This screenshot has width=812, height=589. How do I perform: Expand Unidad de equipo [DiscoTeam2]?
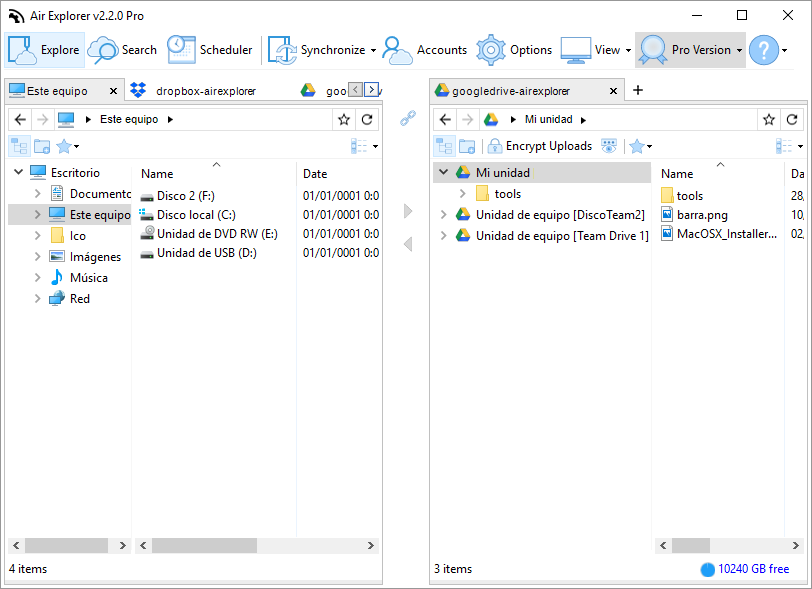[x=443, y=214]
